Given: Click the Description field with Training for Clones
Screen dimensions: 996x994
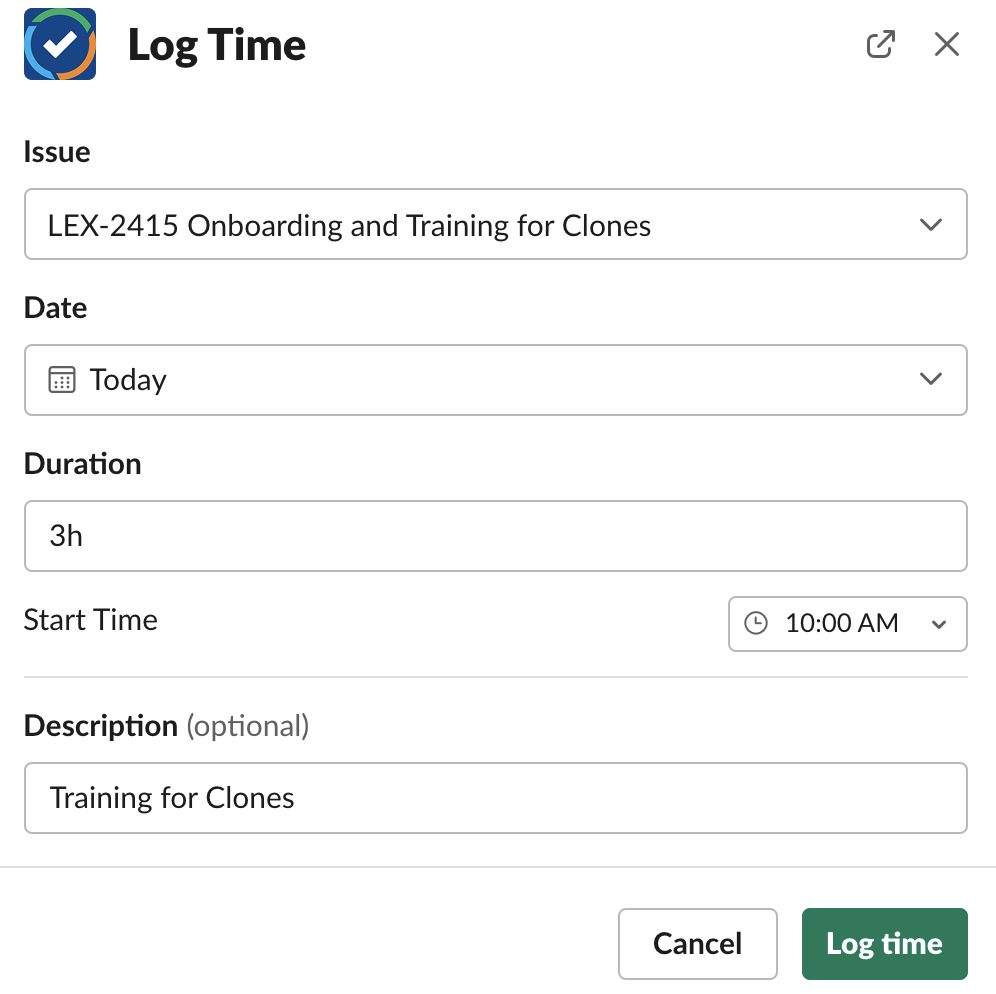Looking at the screenshot, I should coord(496,797).
